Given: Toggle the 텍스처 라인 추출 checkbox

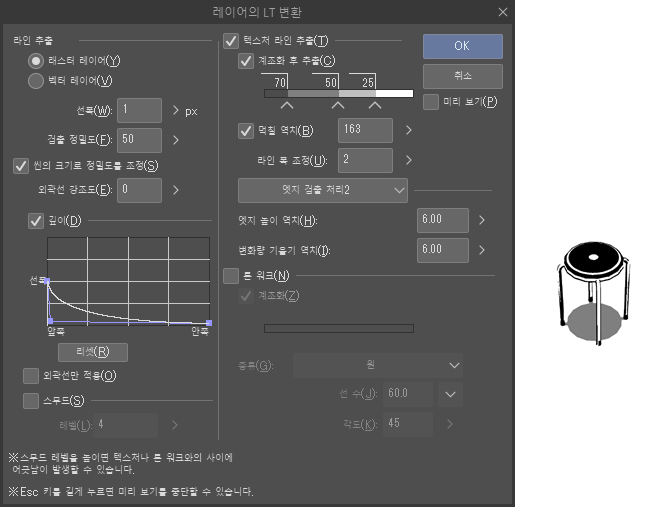Looking at the screenshot, I should (x=230, y=41).
